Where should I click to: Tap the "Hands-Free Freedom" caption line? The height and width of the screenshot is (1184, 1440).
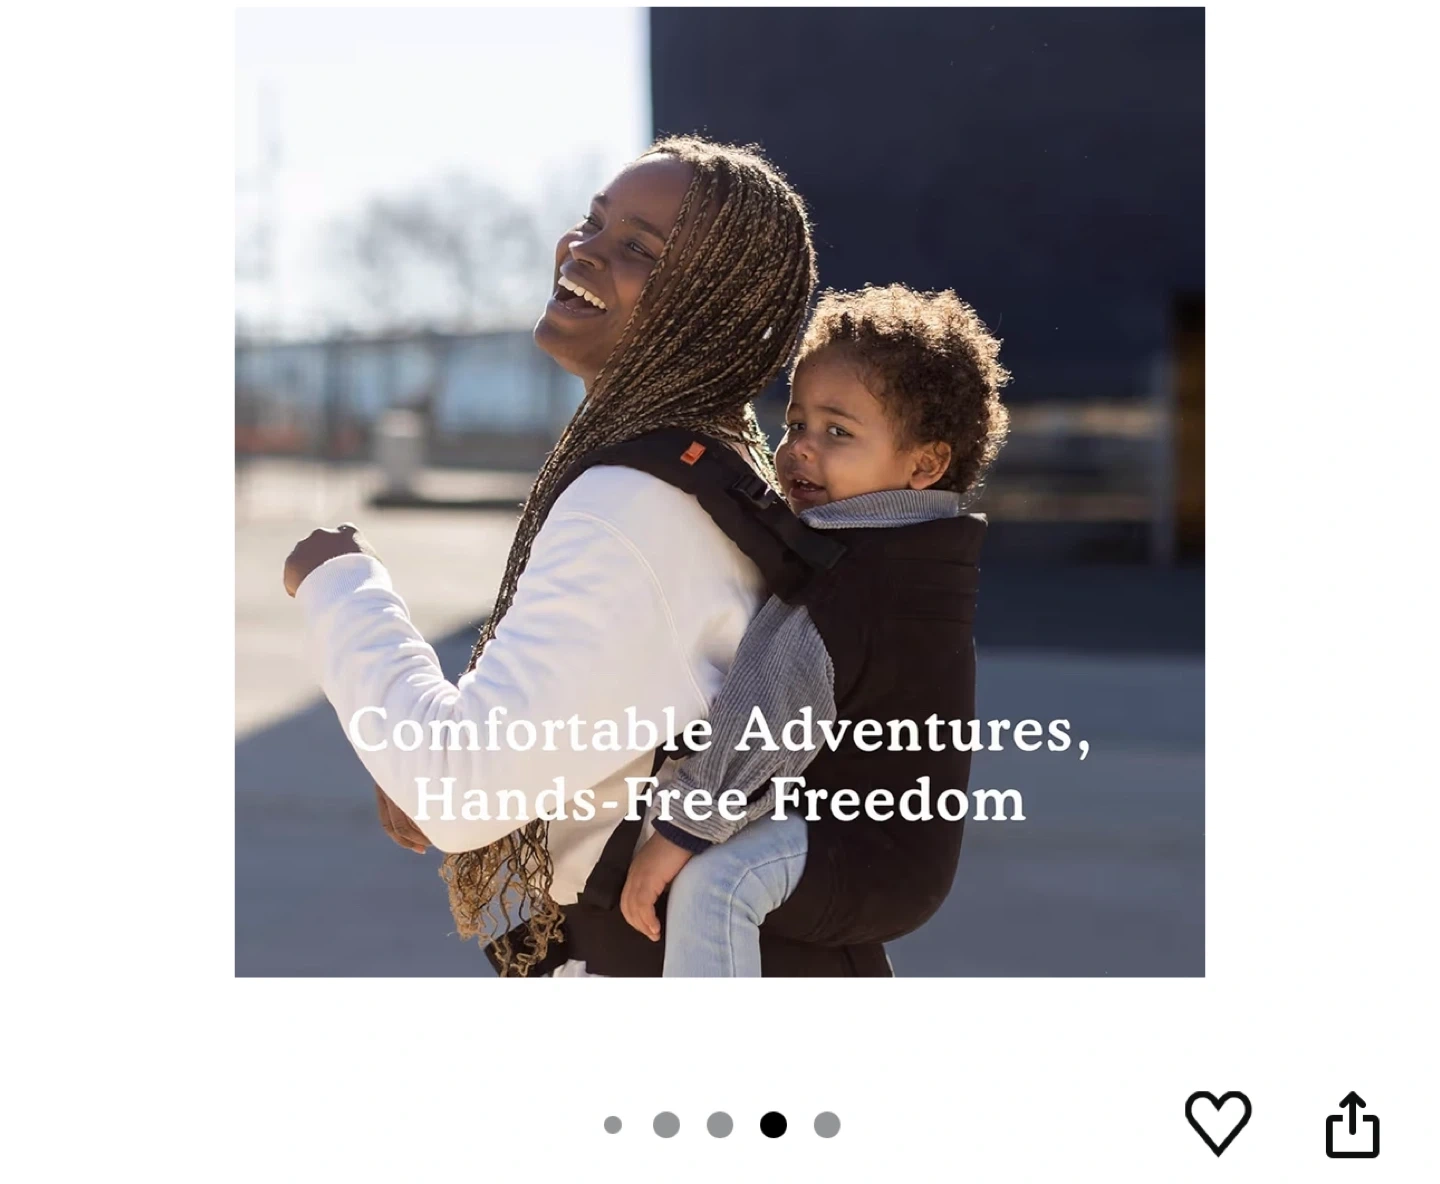(719, 799)
